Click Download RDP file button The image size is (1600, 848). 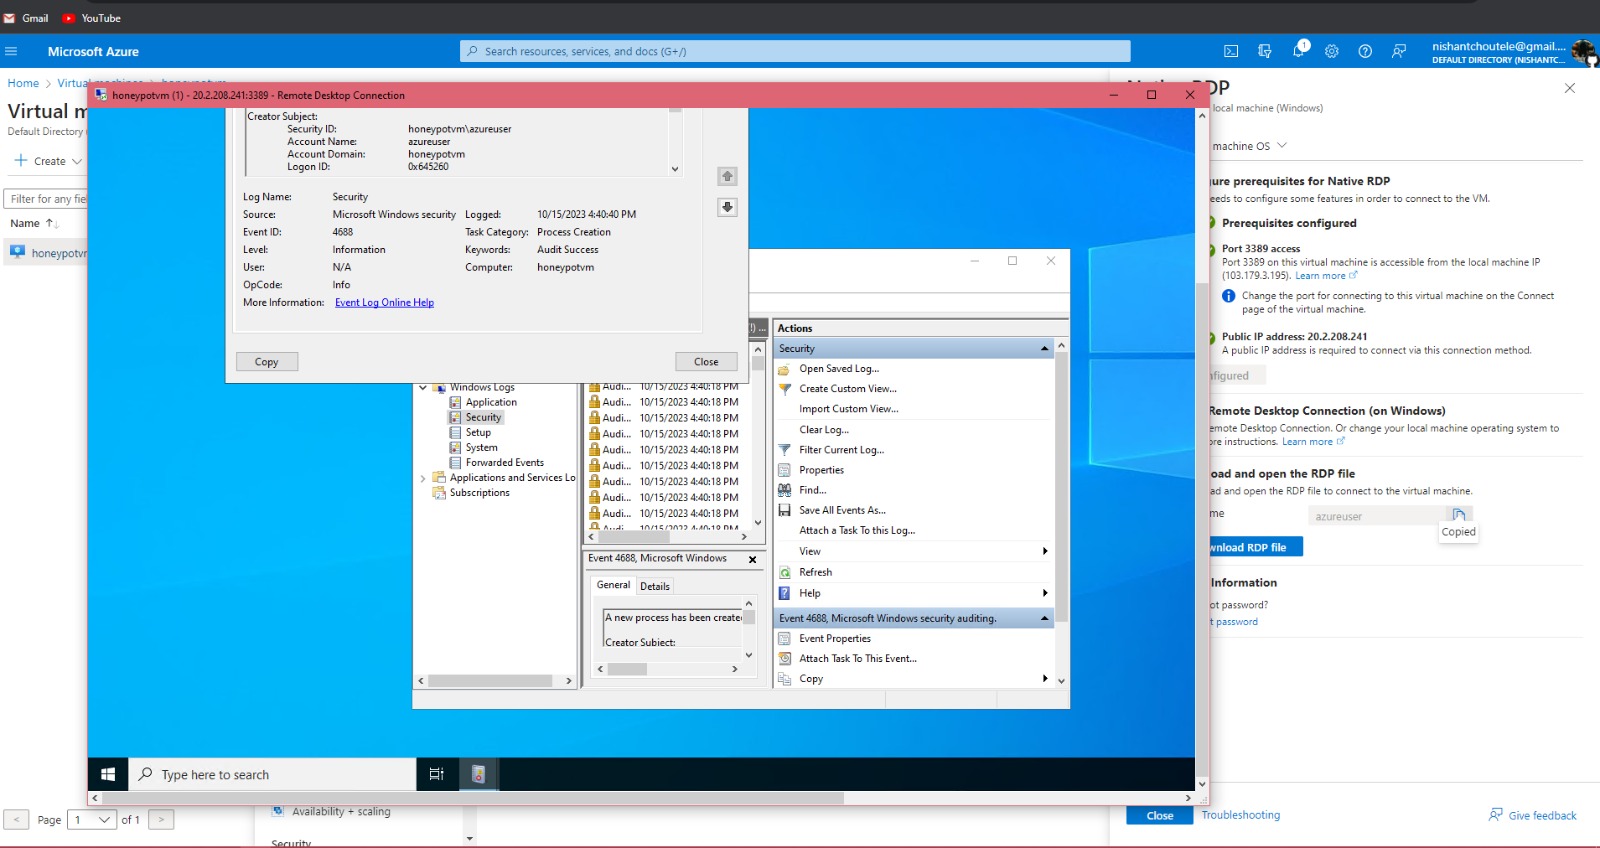tap(1255, 547)
